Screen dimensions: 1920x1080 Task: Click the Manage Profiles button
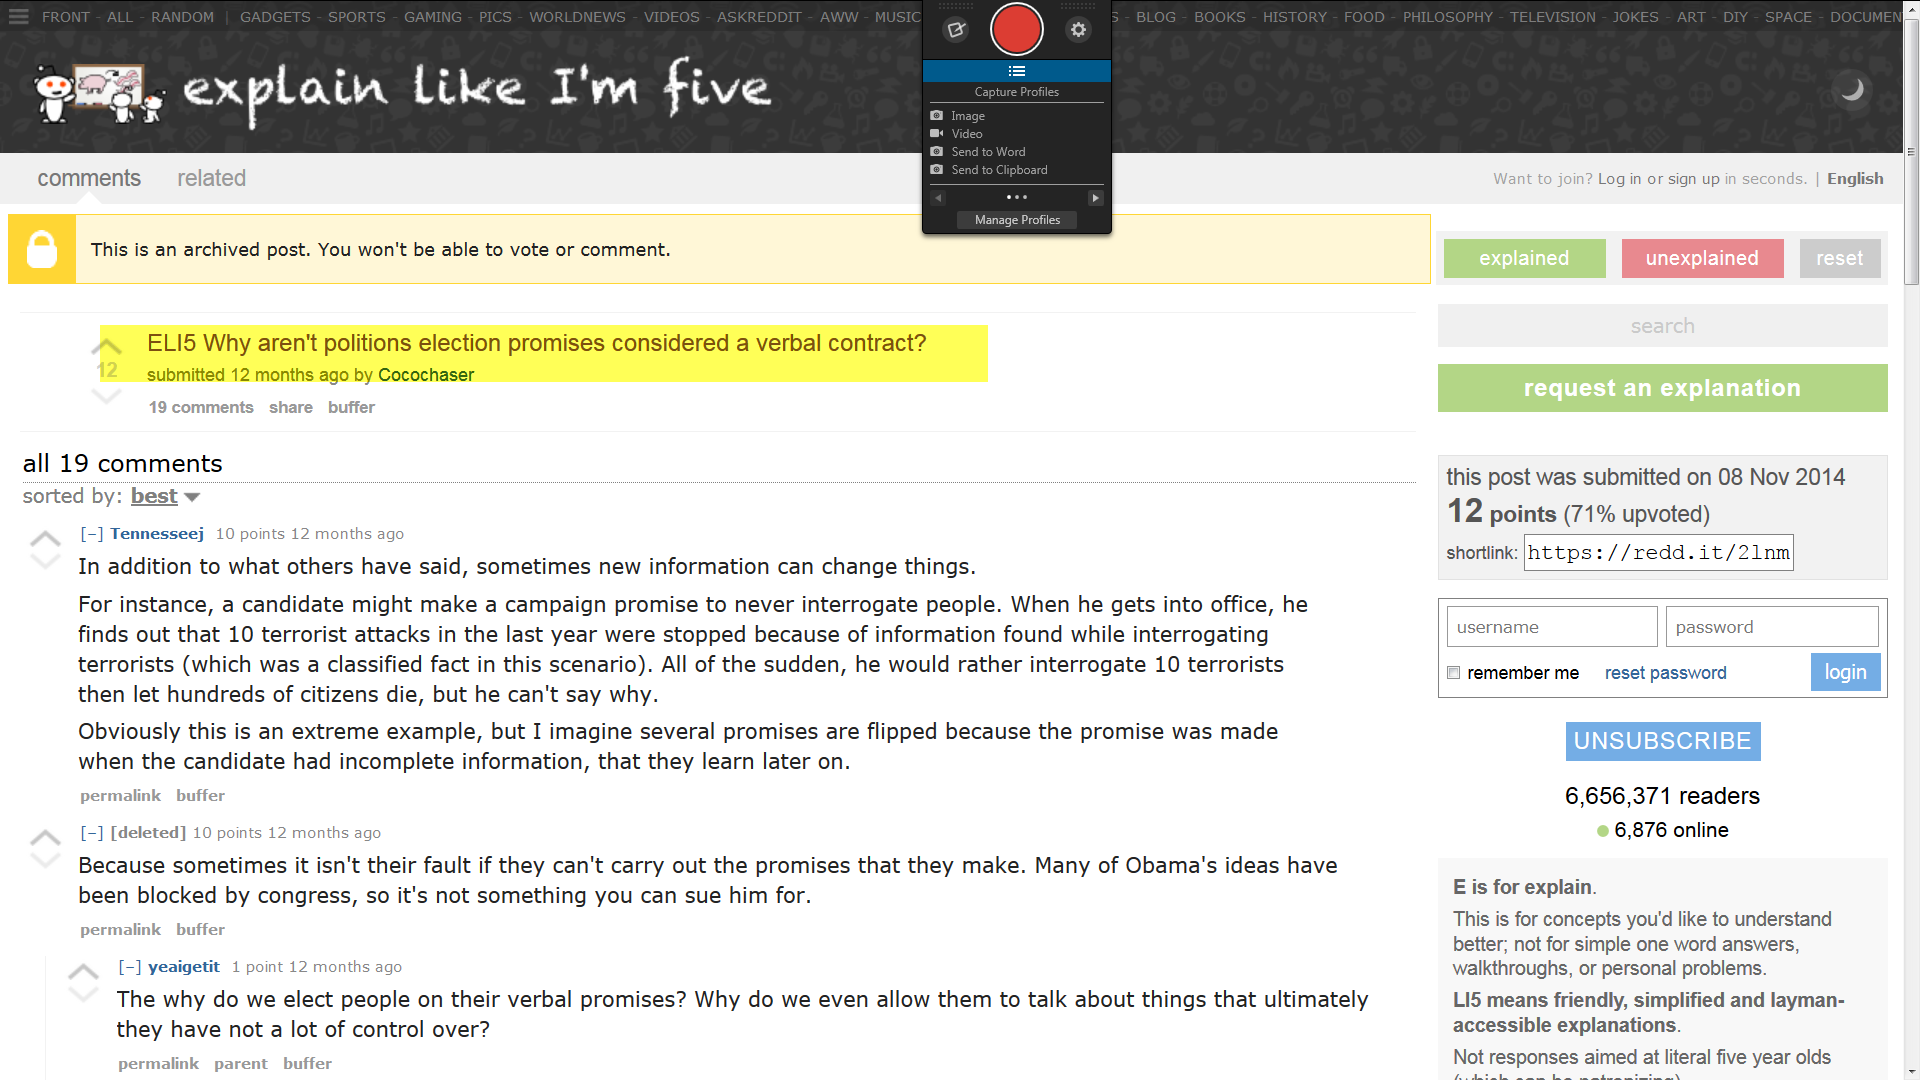(1016, 220)
